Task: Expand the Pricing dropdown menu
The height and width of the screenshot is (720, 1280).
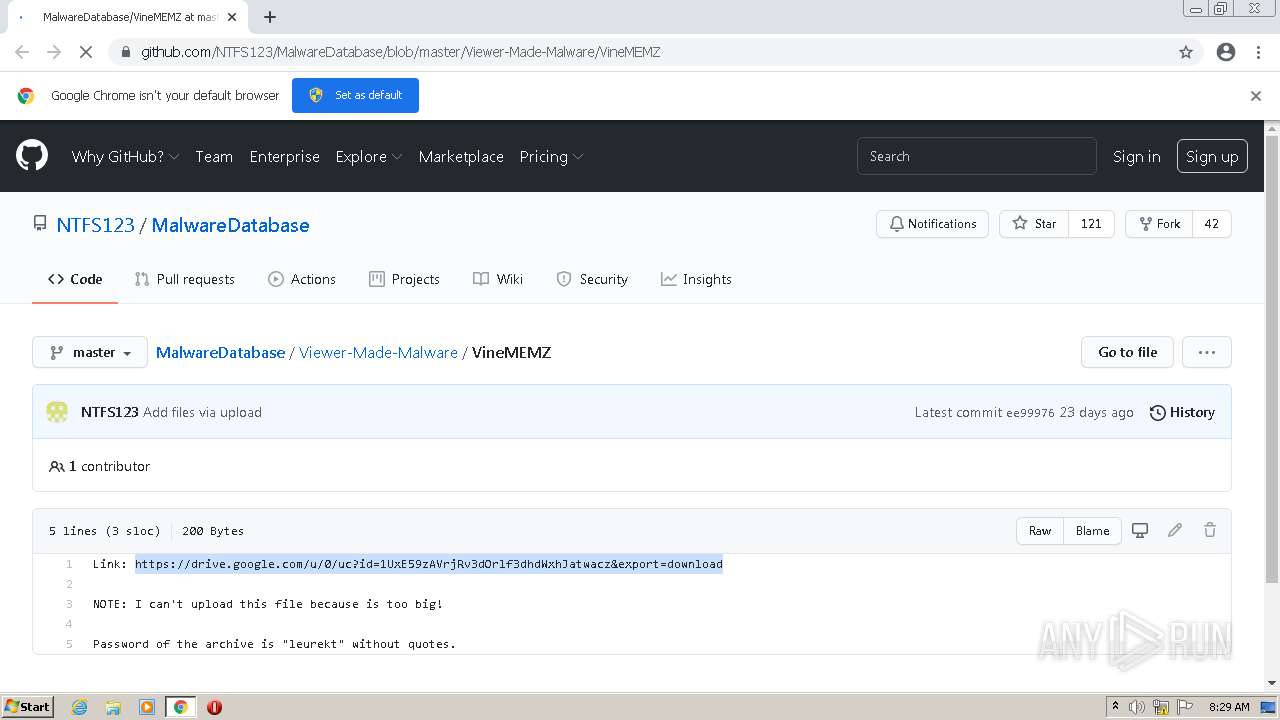Action: (551, 156)
